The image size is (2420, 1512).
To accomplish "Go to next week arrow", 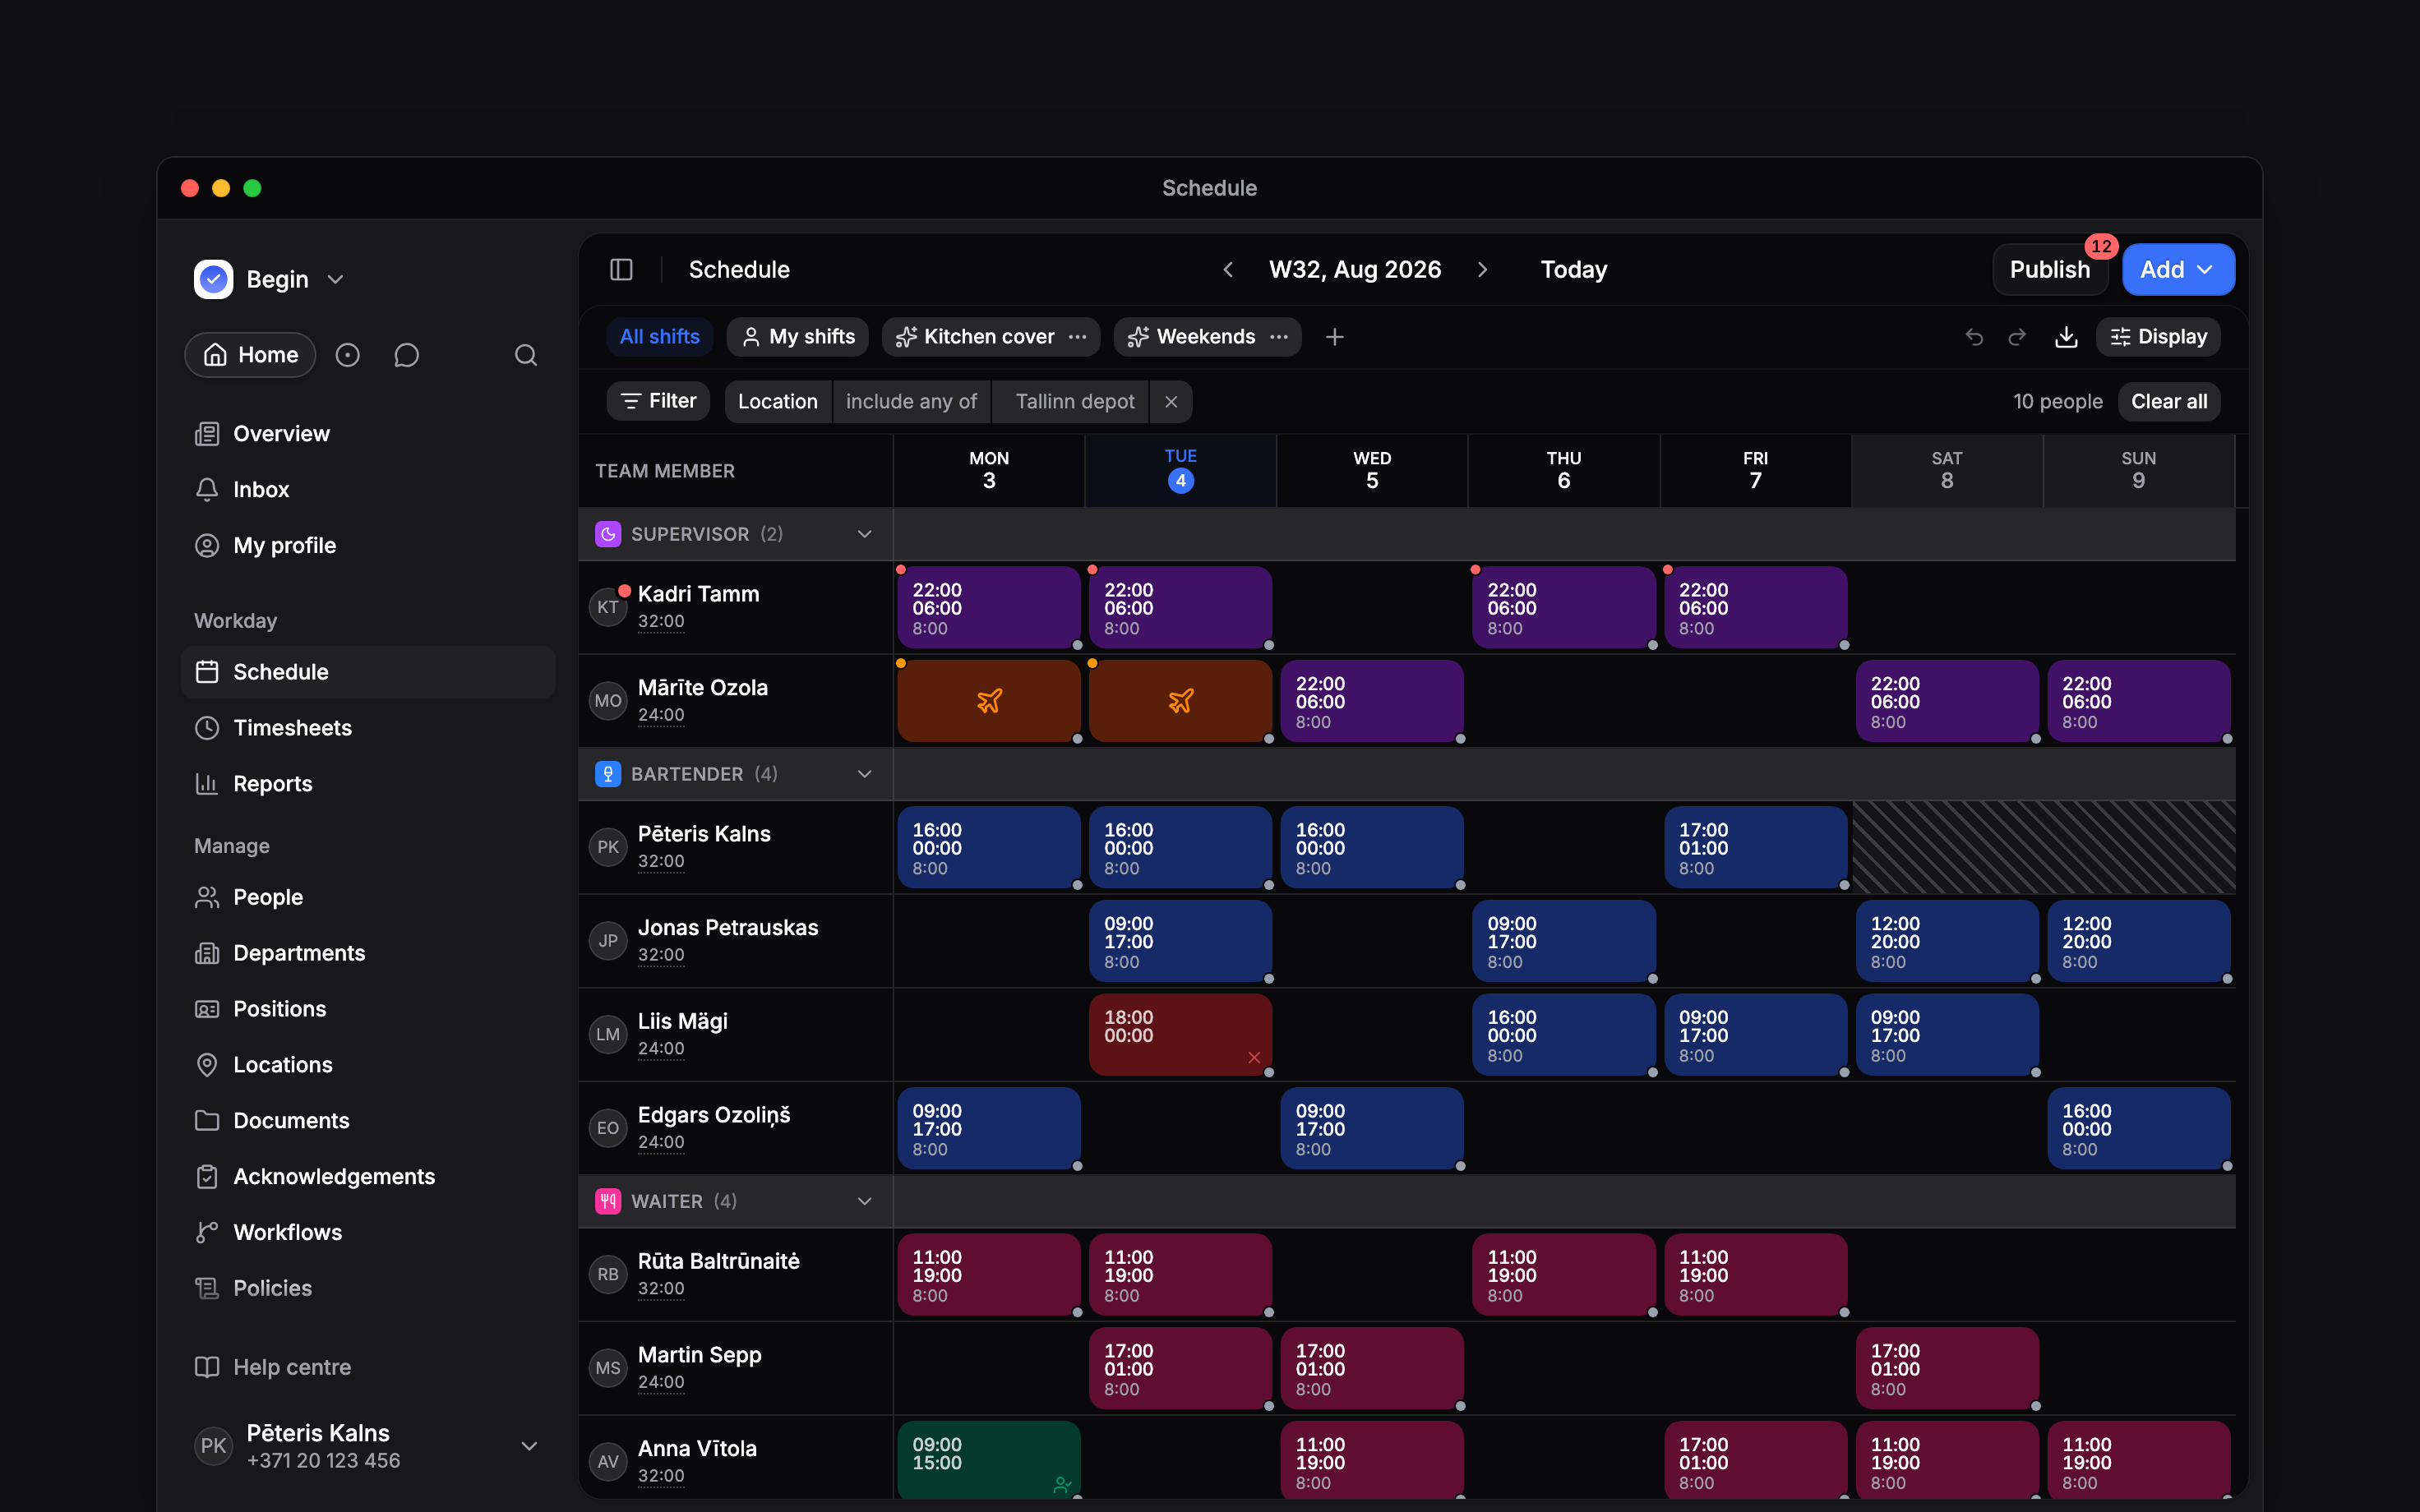I will [1482, 270].
